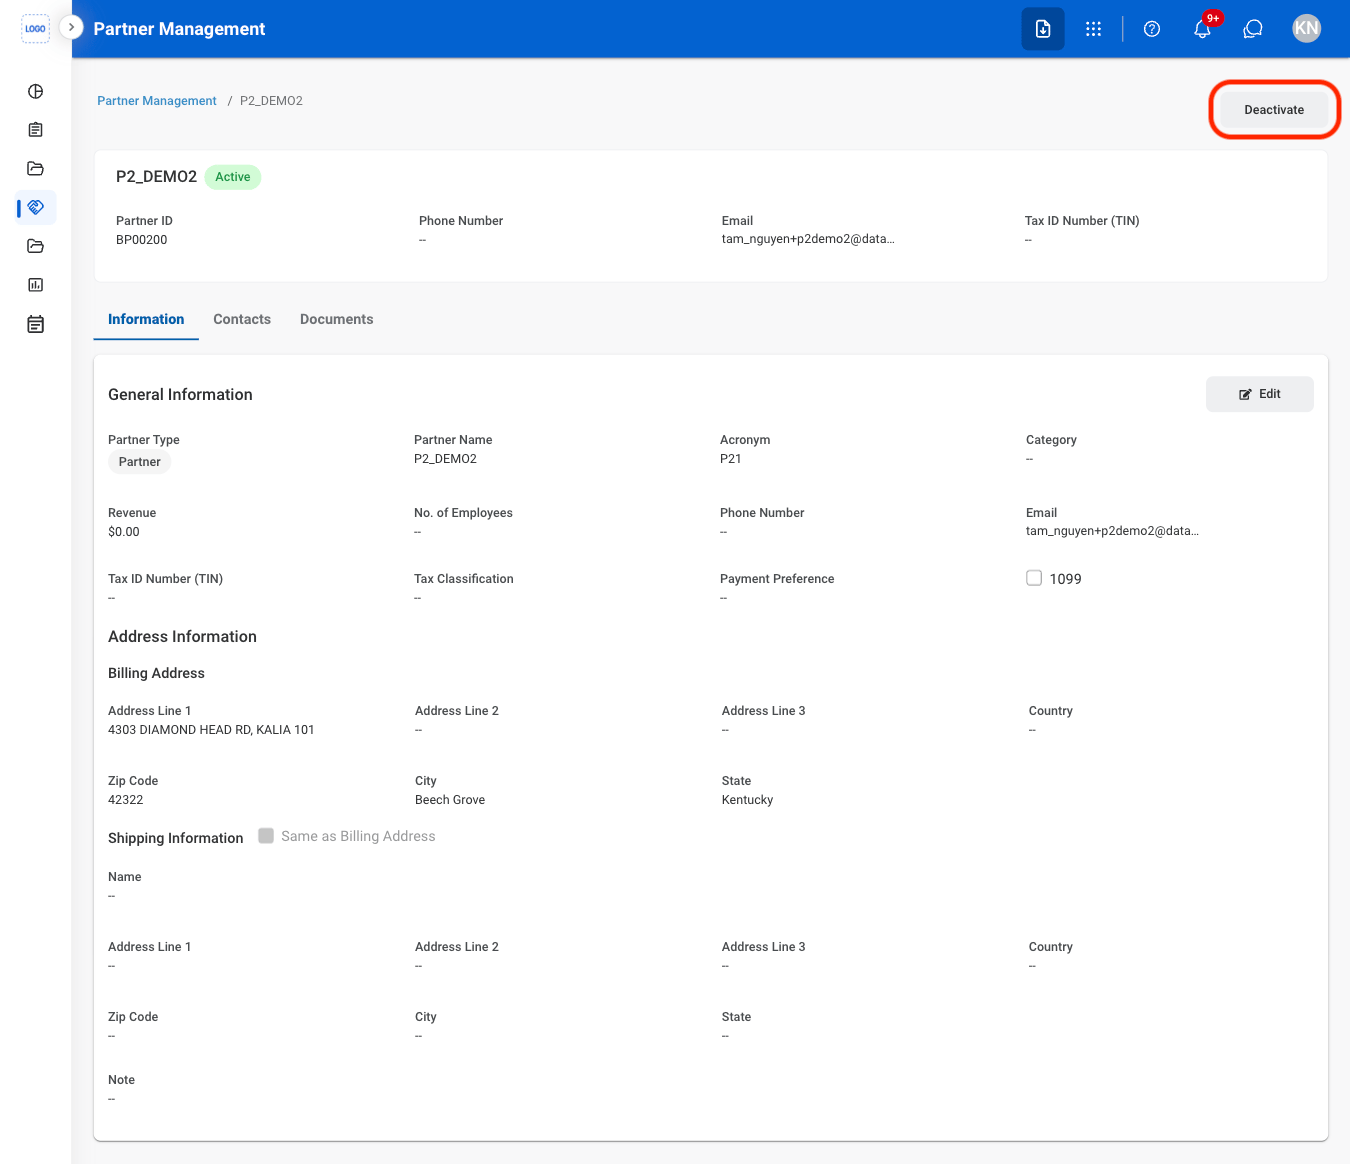Click Partner Name value P2_DEMO2
This screenshot has width=1350, height=1164.
tap(445, 459)
